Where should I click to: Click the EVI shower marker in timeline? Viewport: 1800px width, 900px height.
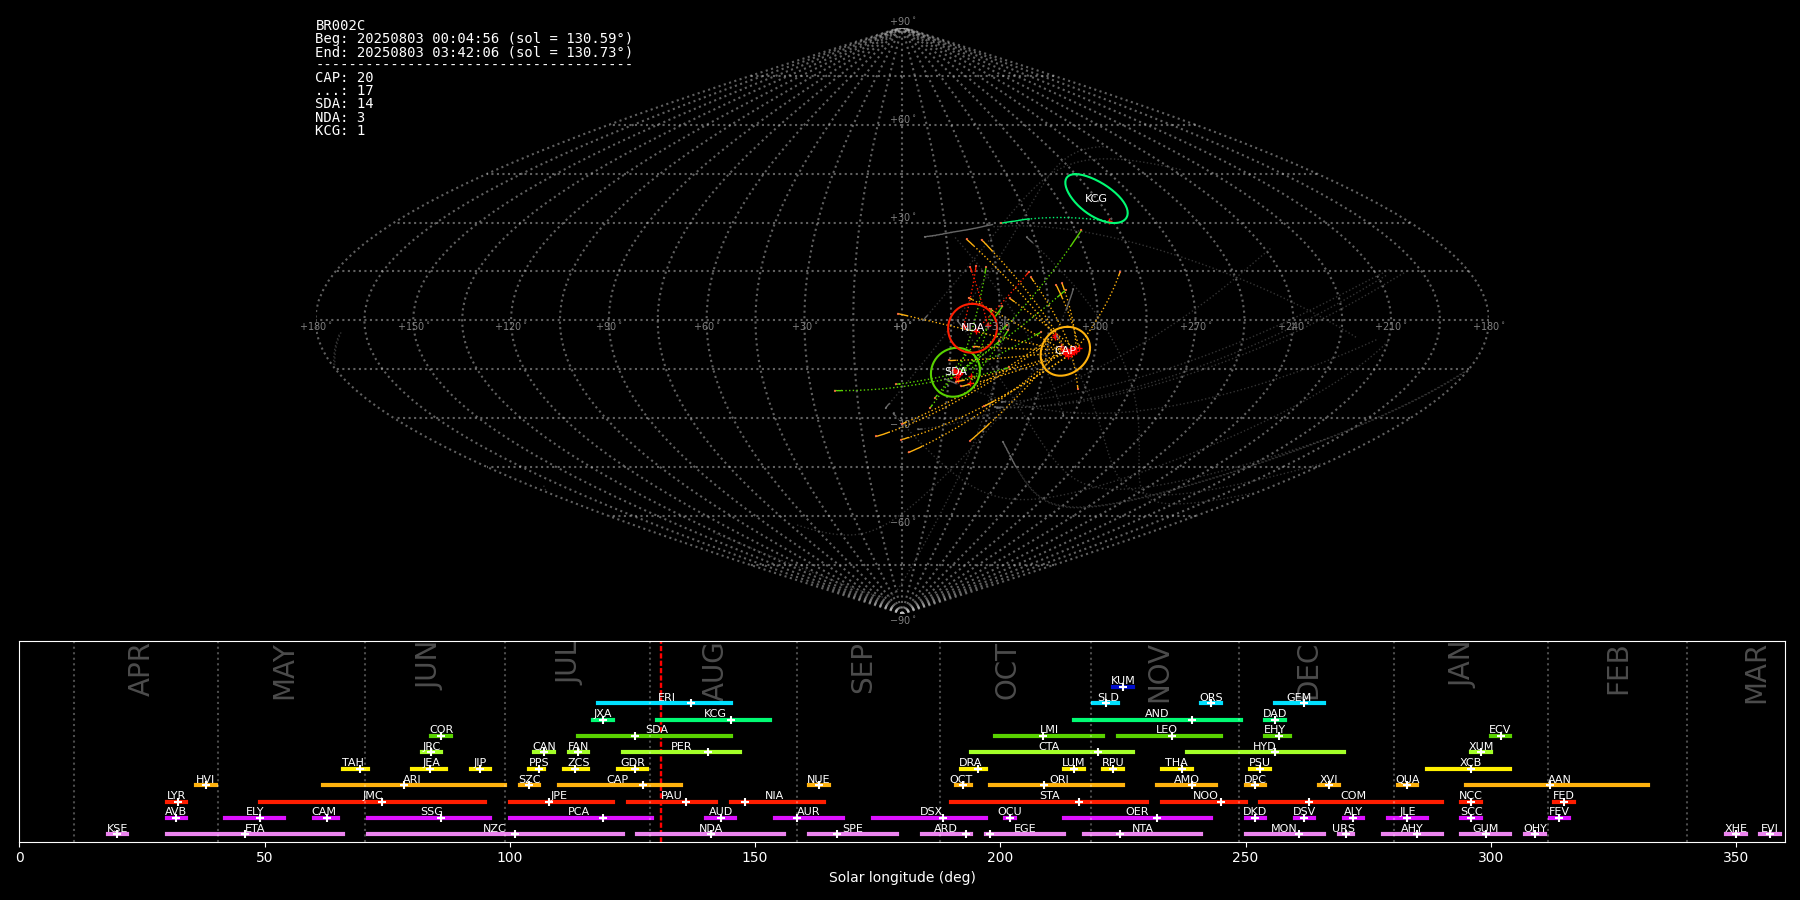[x=1770, y=834]
